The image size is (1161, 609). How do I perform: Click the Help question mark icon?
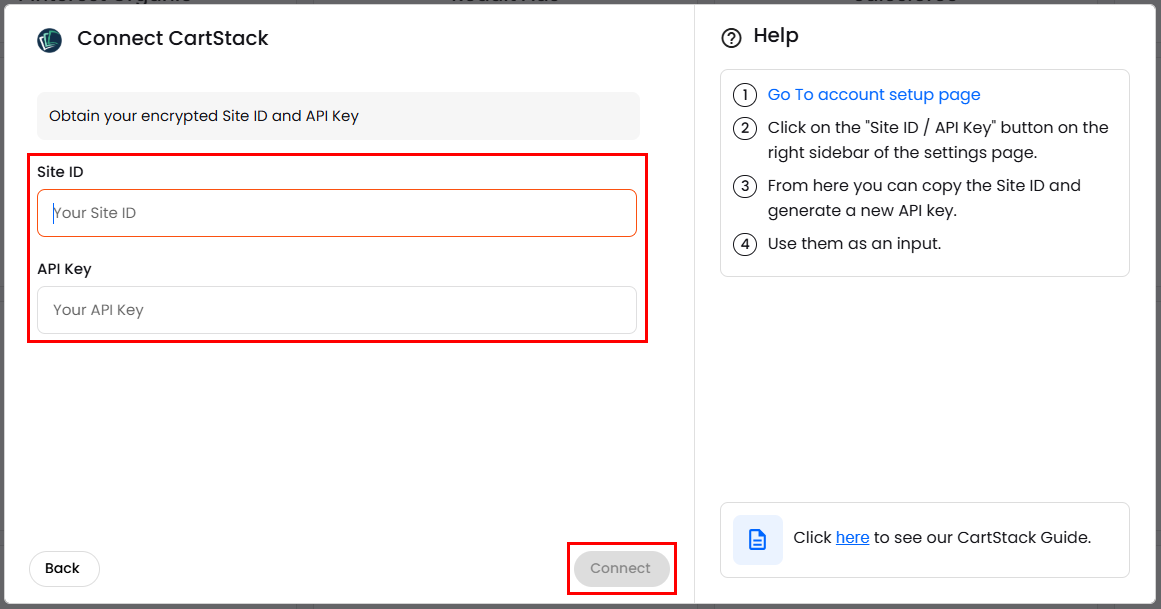click(731, 38)
